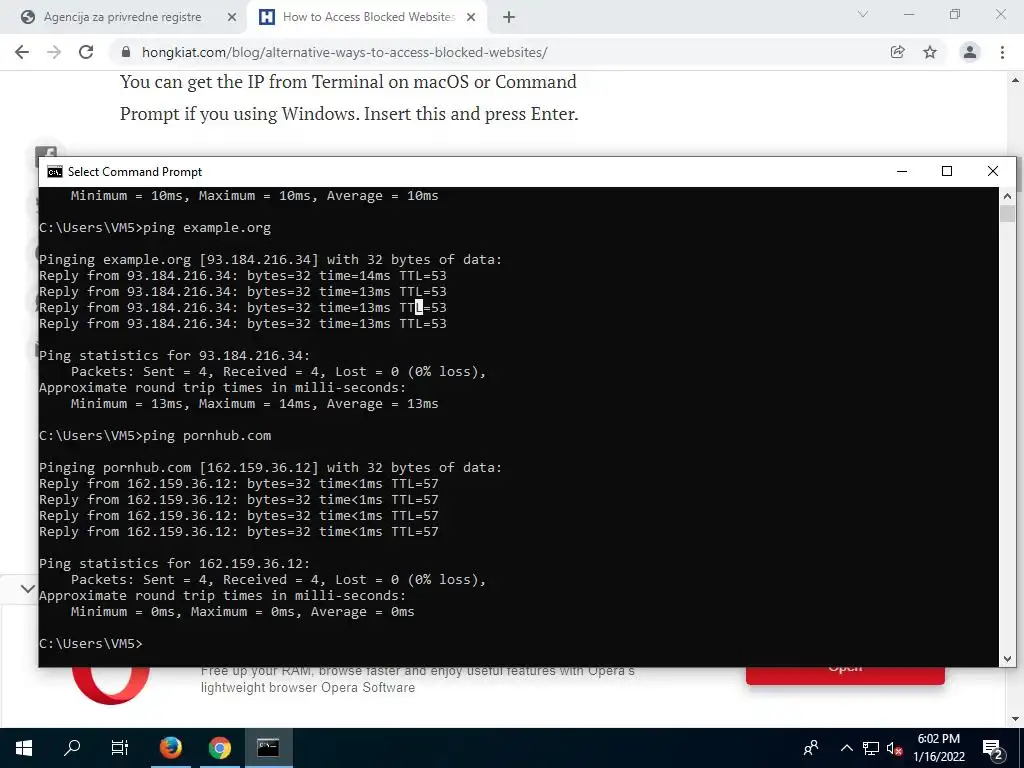Click the browser page scrollbar up arrow

[1016, 80]
